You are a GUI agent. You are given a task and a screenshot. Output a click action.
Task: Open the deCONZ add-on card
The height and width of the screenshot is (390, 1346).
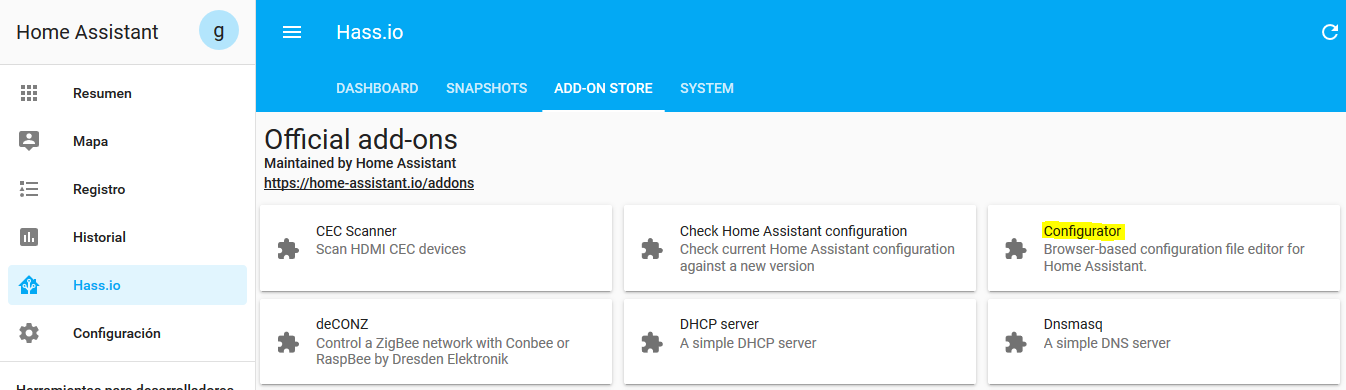(436, 342)
